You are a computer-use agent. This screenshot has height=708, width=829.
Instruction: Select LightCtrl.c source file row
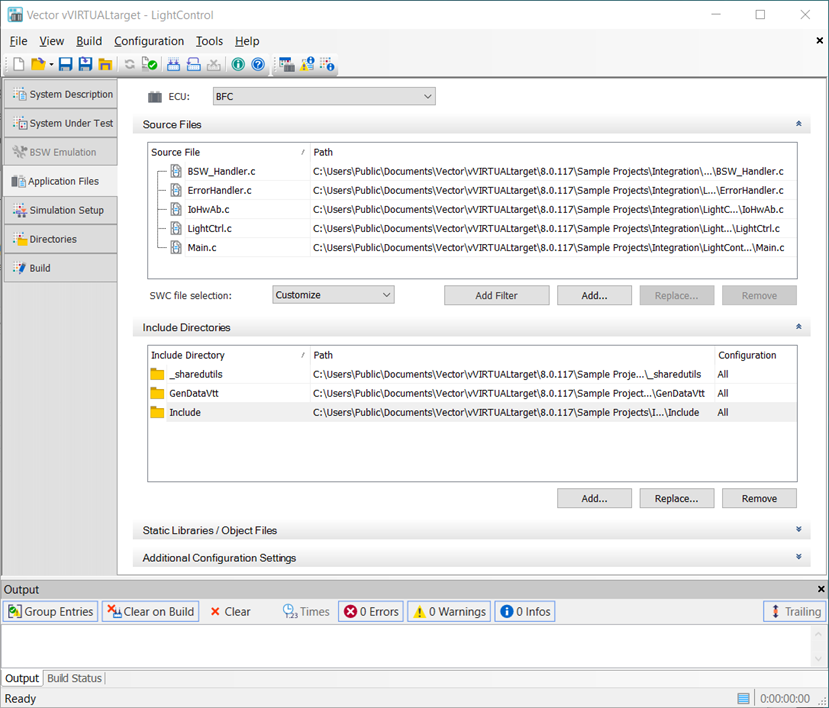472,228
